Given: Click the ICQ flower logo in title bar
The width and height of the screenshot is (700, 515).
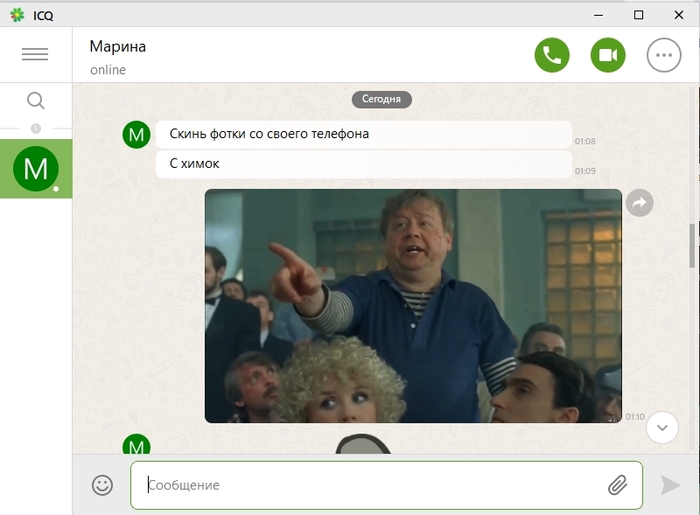Looking at the screenshot, I should pyautogui.click(x=16, y=14).
